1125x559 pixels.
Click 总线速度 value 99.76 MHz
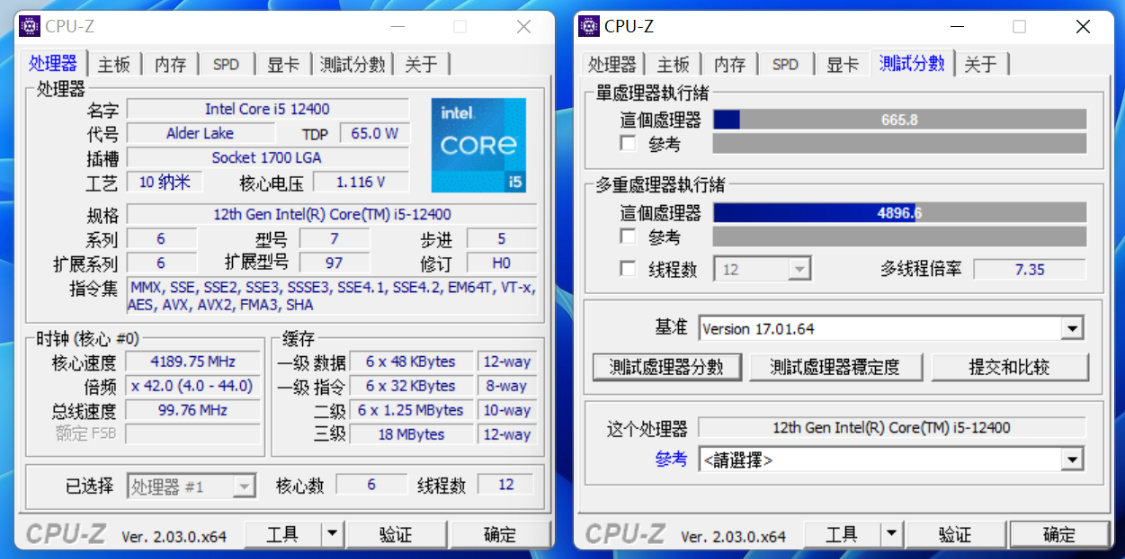point(193,410)
